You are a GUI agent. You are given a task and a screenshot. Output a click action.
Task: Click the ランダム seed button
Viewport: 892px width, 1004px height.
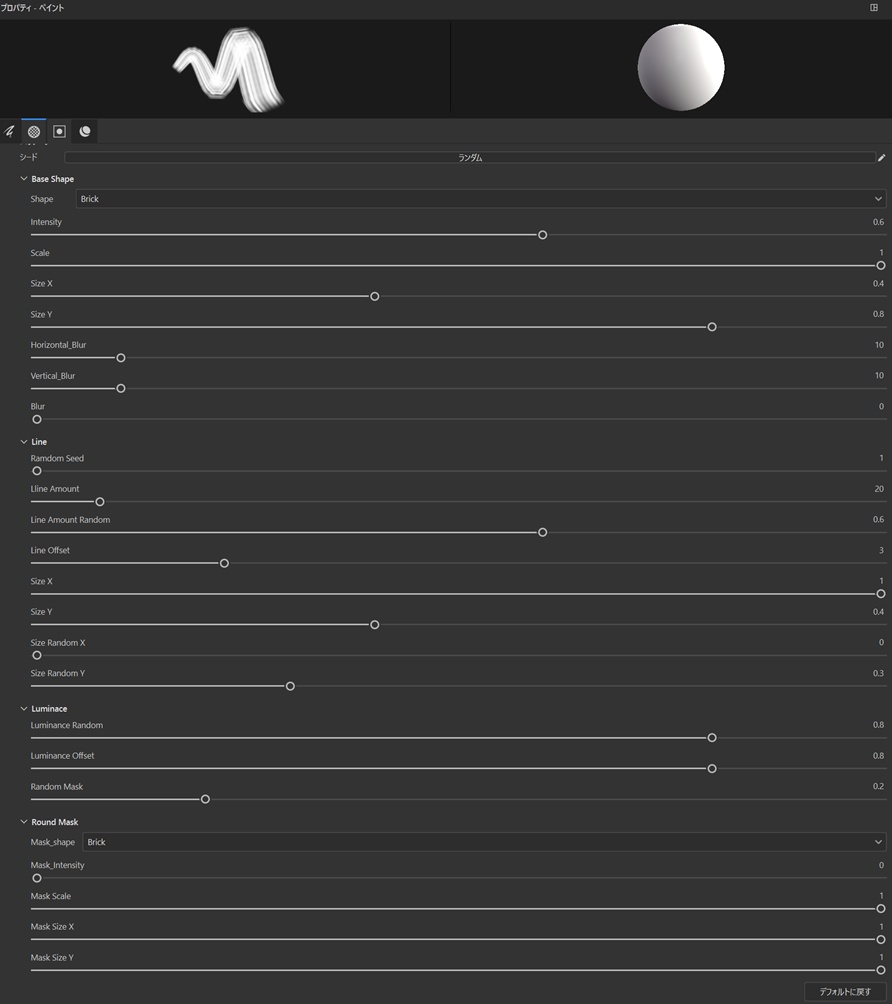tap(470, 157)
